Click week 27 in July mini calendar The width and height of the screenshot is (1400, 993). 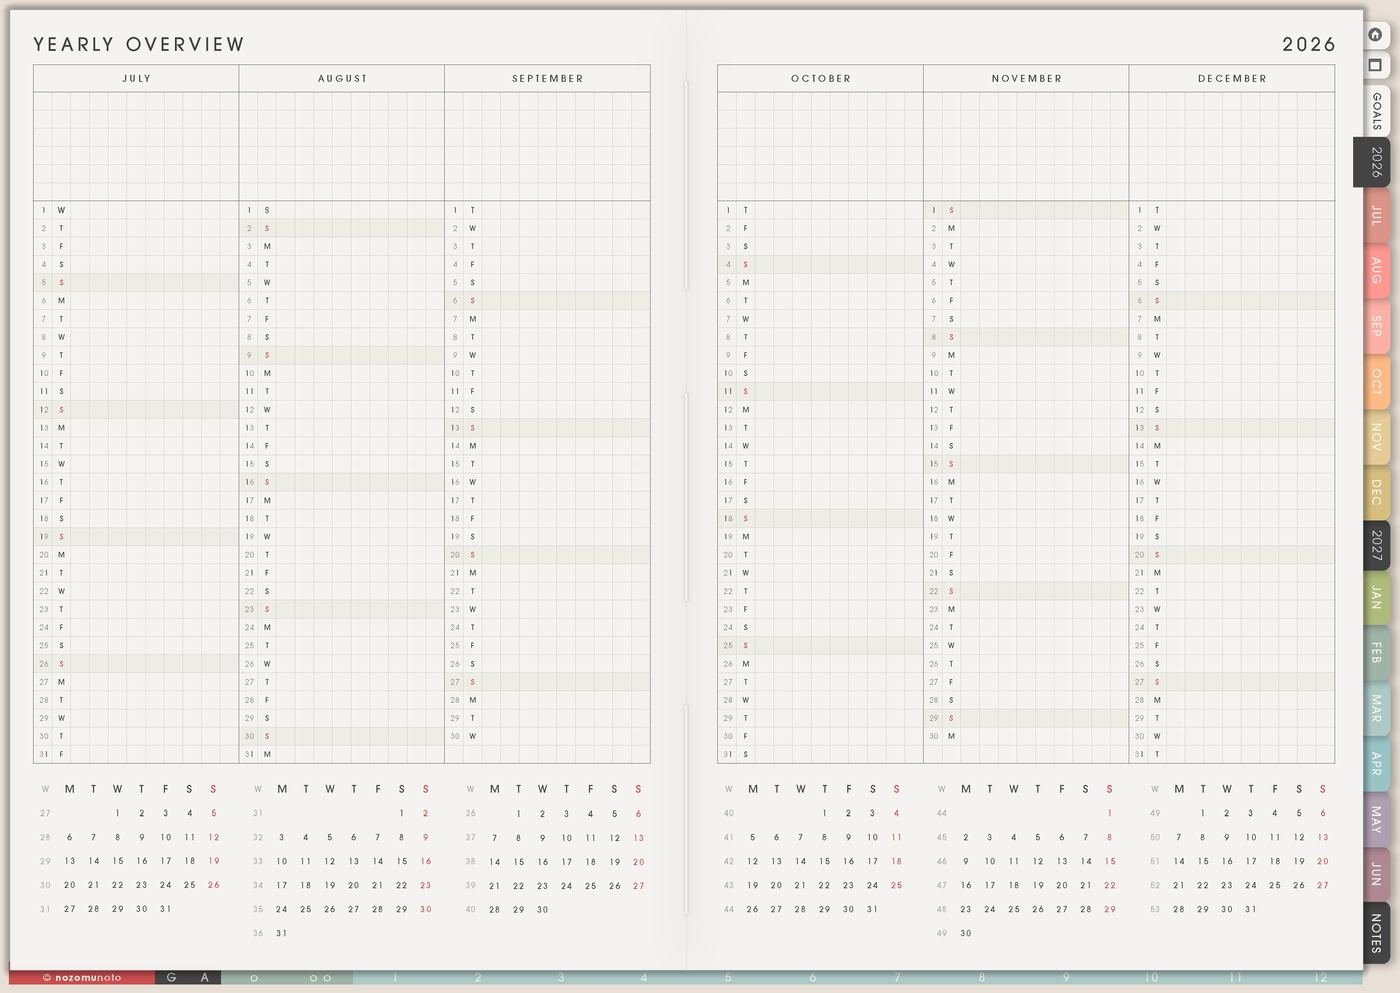45,813
